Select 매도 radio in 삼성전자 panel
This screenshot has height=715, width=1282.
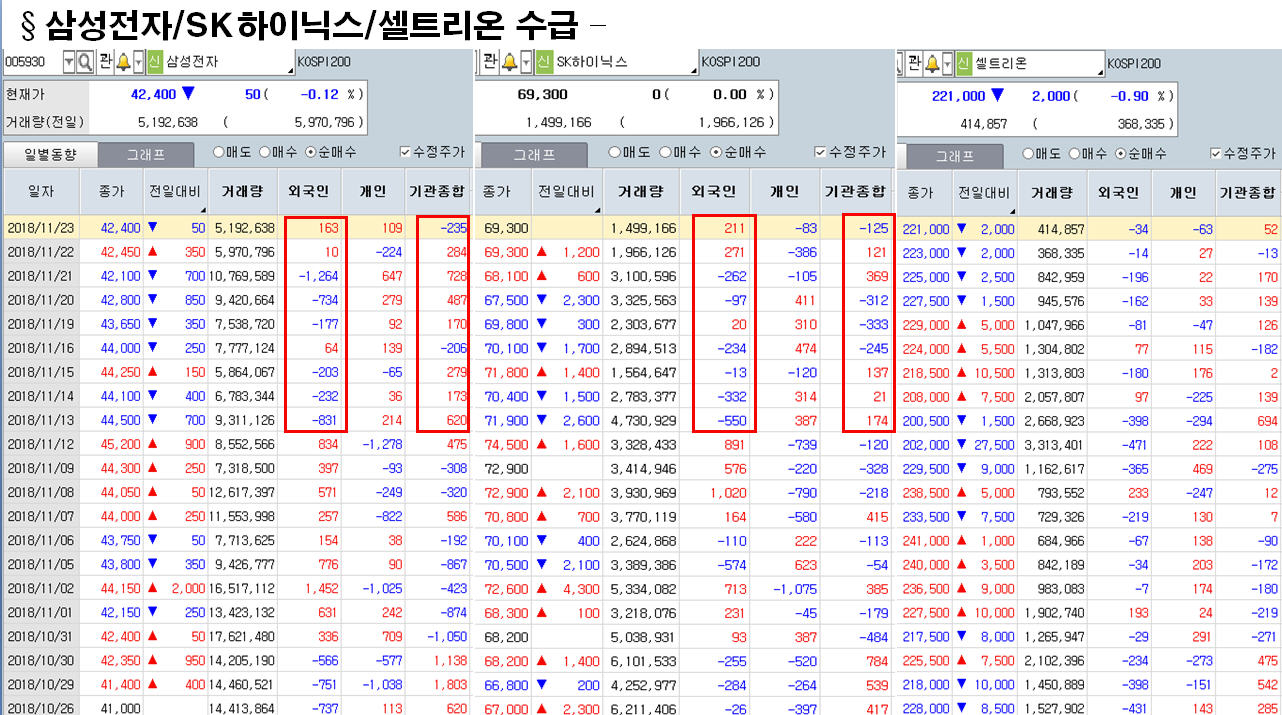coord(218,153)
